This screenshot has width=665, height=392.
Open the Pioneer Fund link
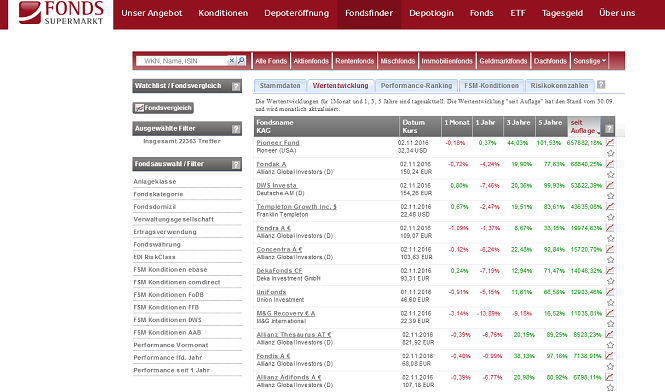coord(278,143)
